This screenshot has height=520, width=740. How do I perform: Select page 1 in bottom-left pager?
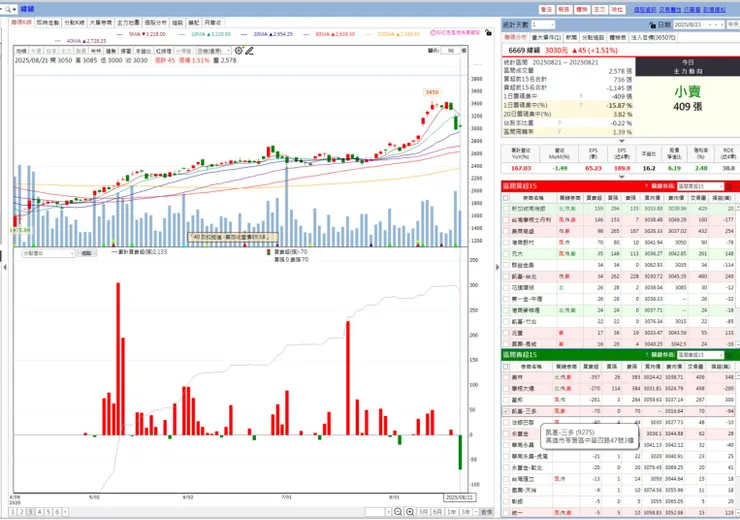pos(12,512)
